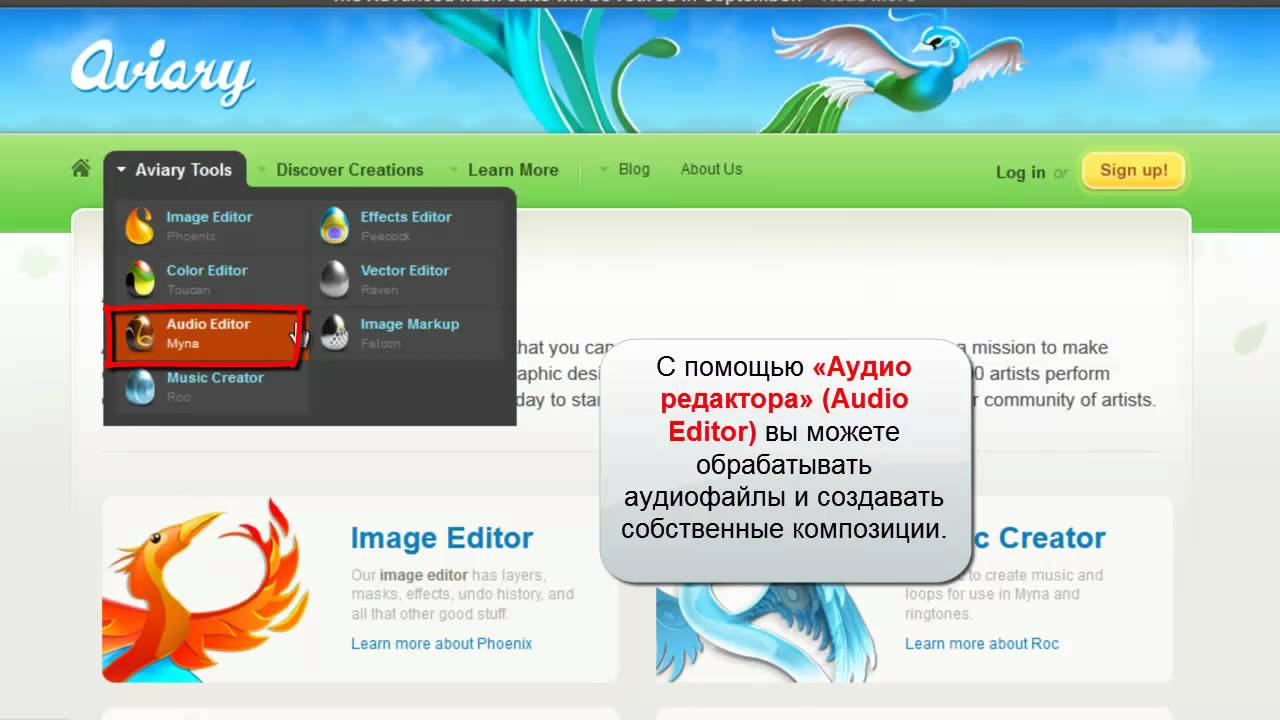Image resolution: width=1280 pixels, height=720 pixels.
Task: Expand the Learn More dropdown arrow
Action: point(454,170)
